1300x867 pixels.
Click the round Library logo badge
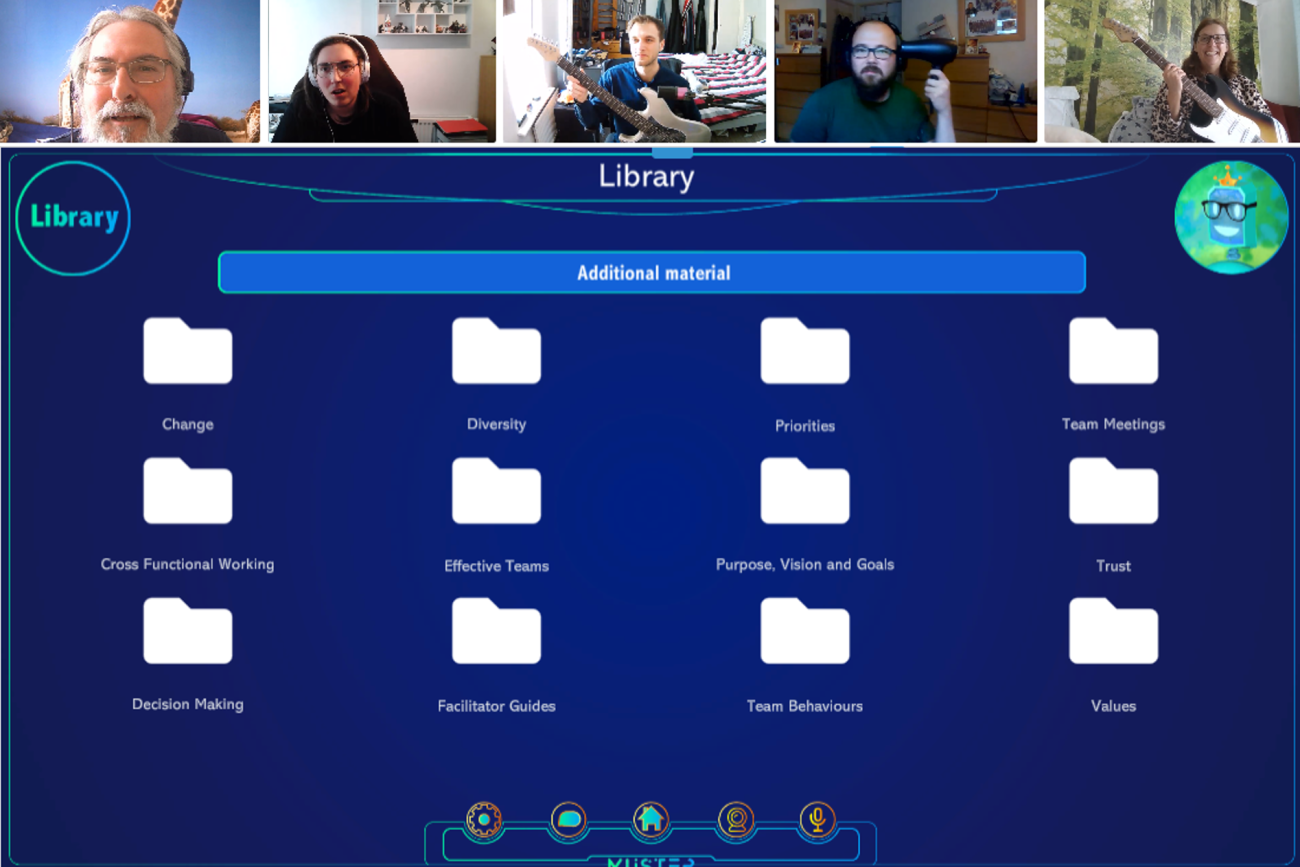73,217
